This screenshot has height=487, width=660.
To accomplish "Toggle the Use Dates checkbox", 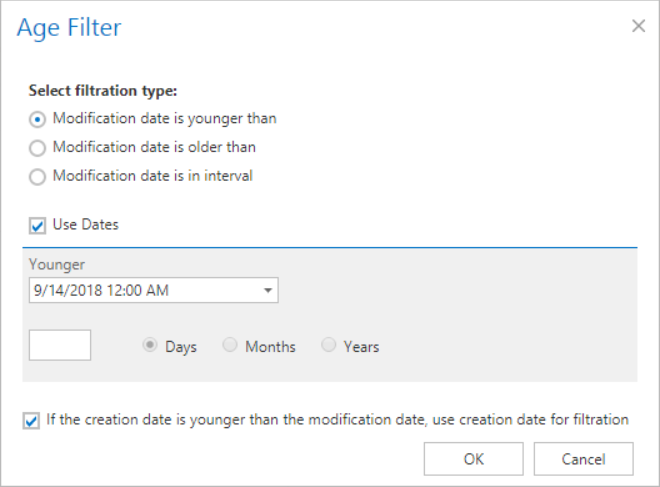I will pyautogui.click(x=38, y=226).
